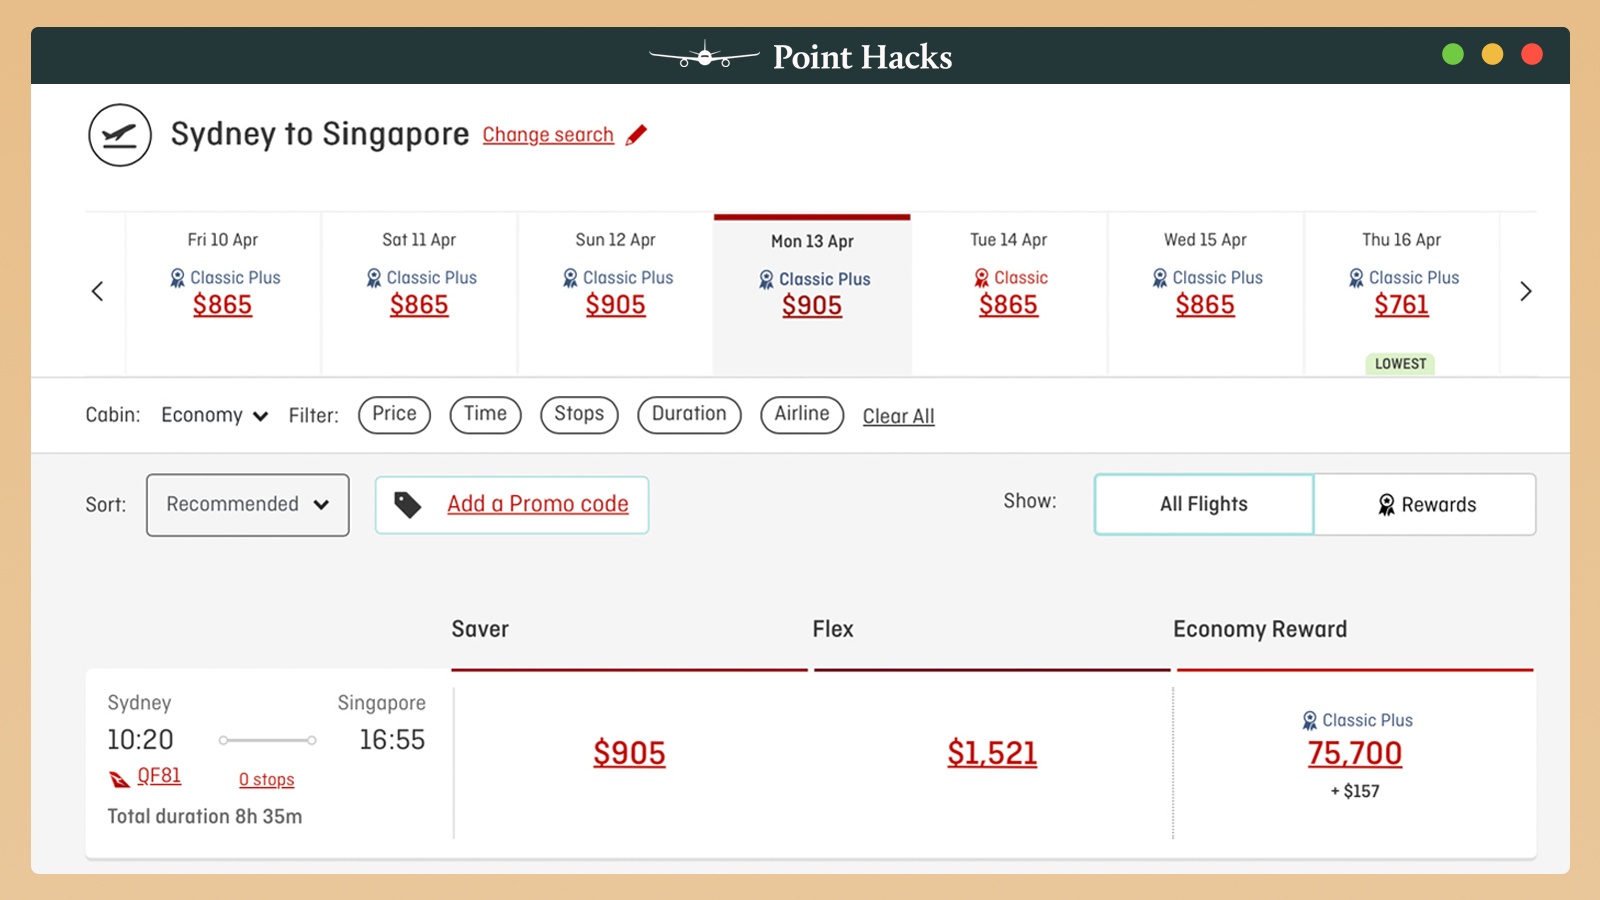The height and width of the screenshot is (900, 1600).
Task: Click the promo code tag icon
Action: 407,505
